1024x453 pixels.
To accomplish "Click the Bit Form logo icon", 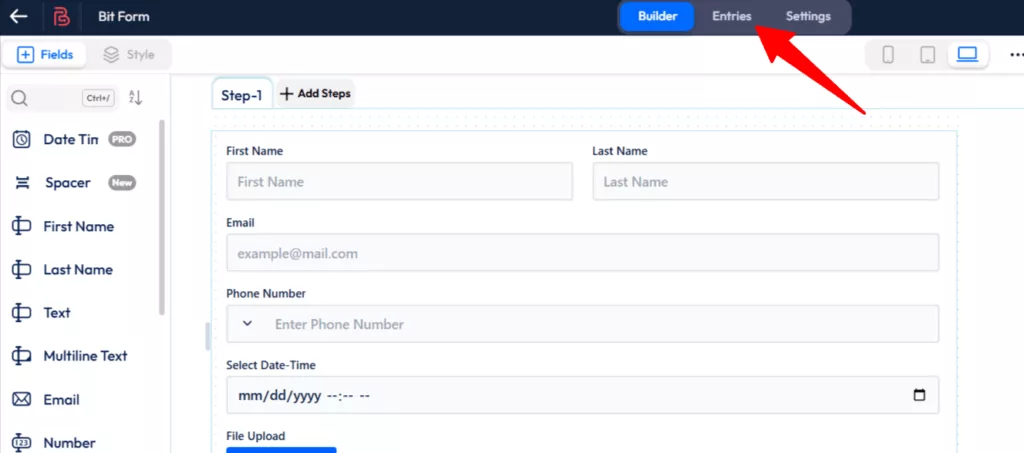I will (61, 17).
